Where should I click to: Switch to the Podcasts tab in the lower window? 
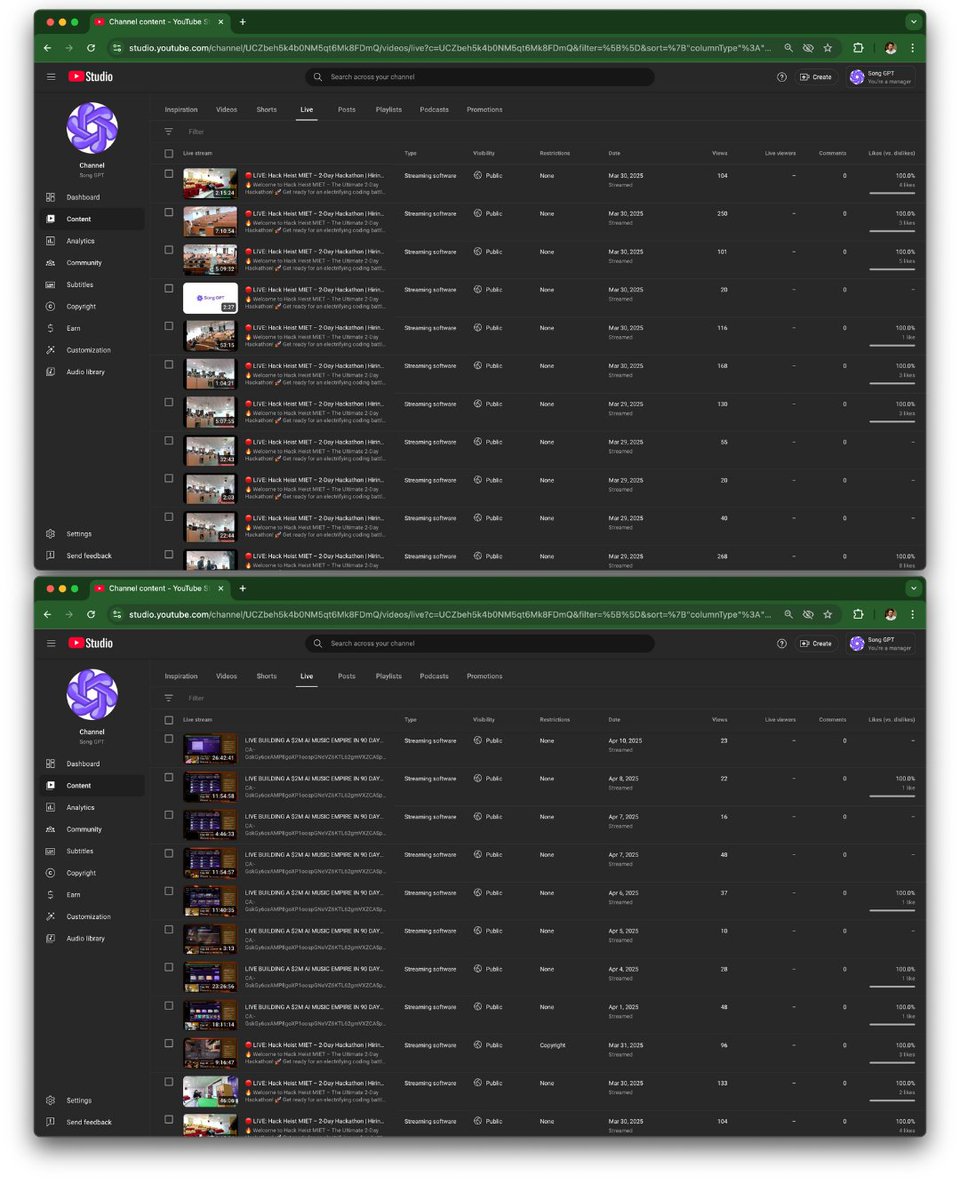(x=434, y=677)
